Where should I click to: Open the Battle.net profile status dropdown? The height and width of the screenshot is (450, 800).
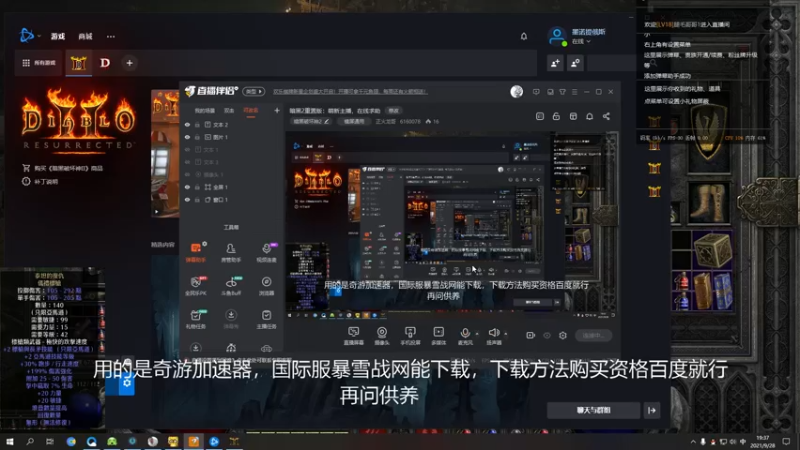coord(581,41)
